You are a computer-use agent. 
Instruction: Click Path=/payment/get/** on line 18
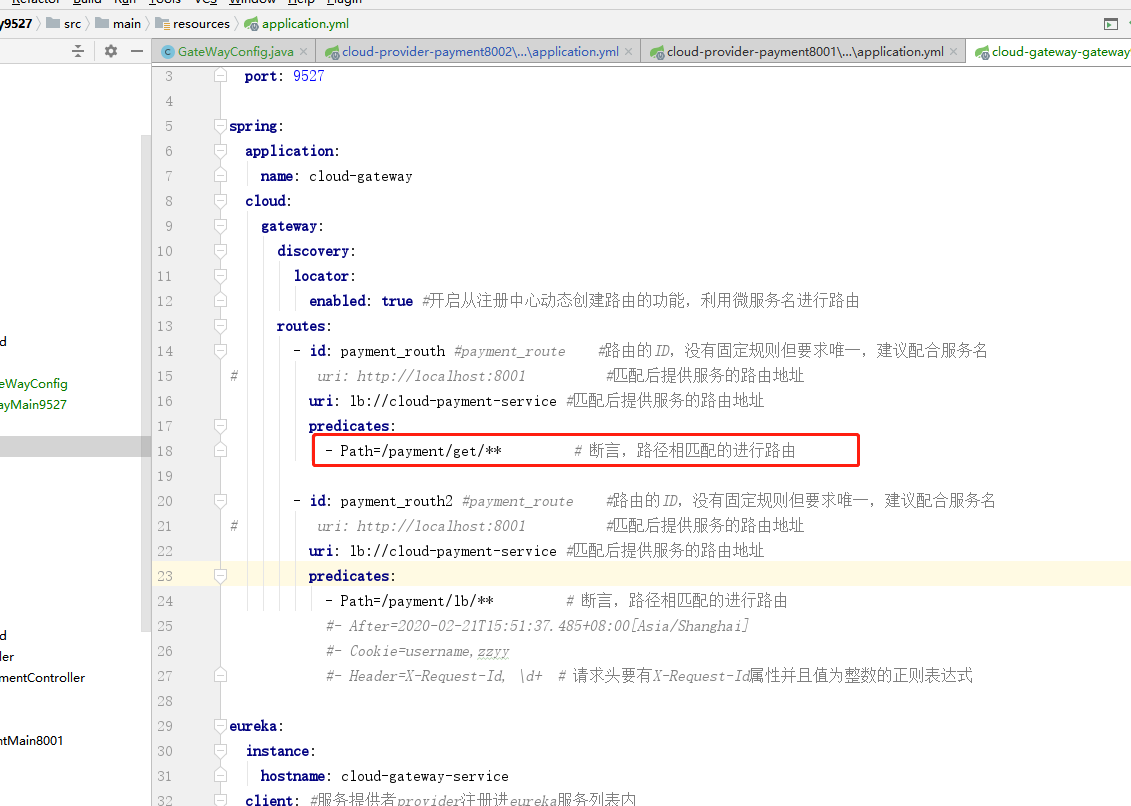pos(421,451)
